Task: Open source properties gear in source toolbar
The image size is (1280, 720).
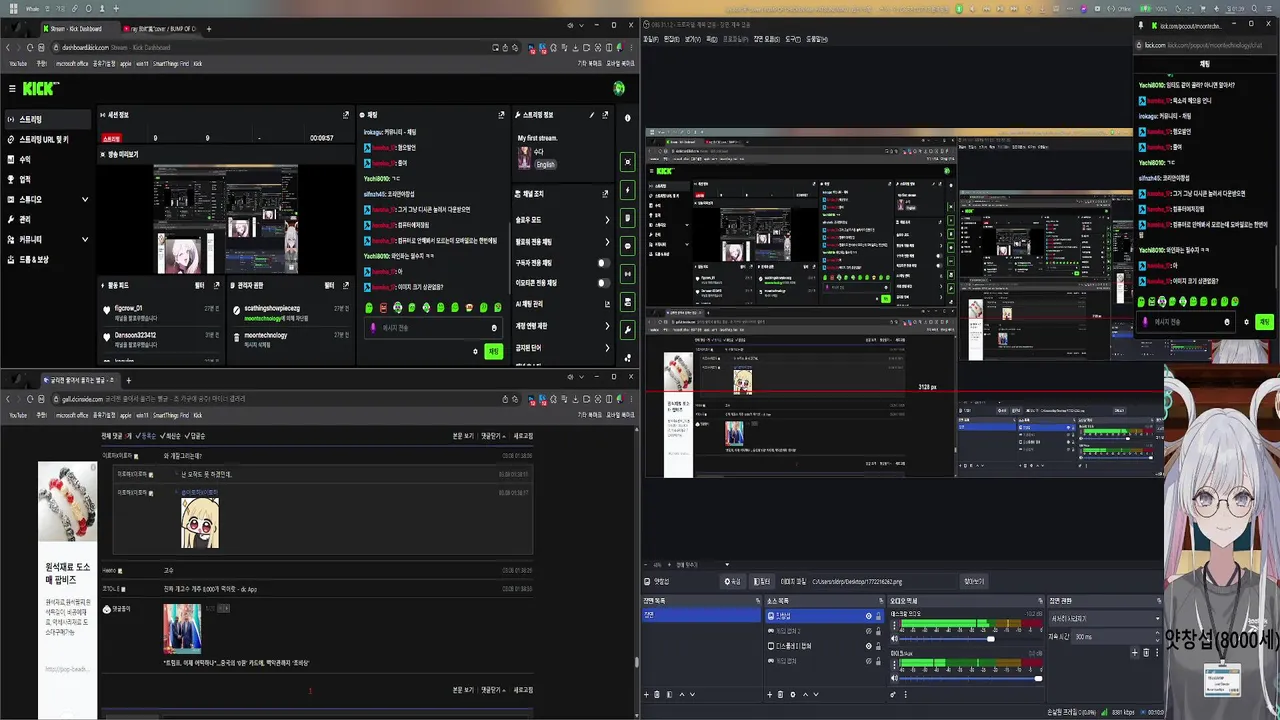Action: point(793,694)
